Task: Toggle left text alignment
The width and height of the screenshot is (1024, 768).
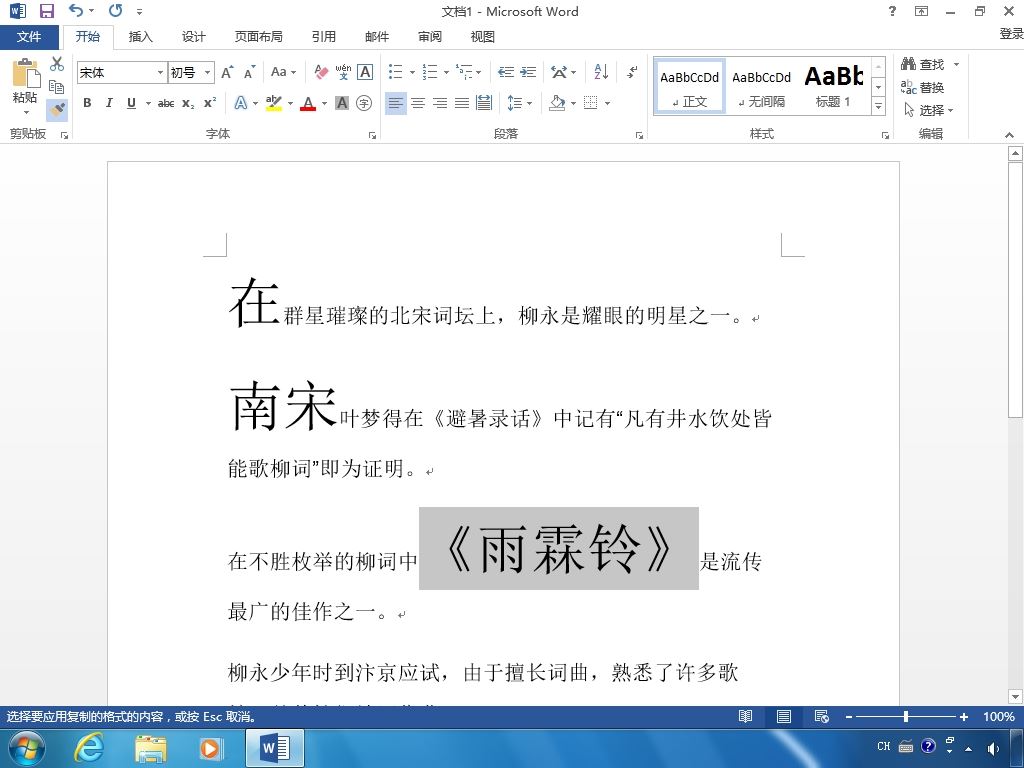Action: click(x=396, y=103)
